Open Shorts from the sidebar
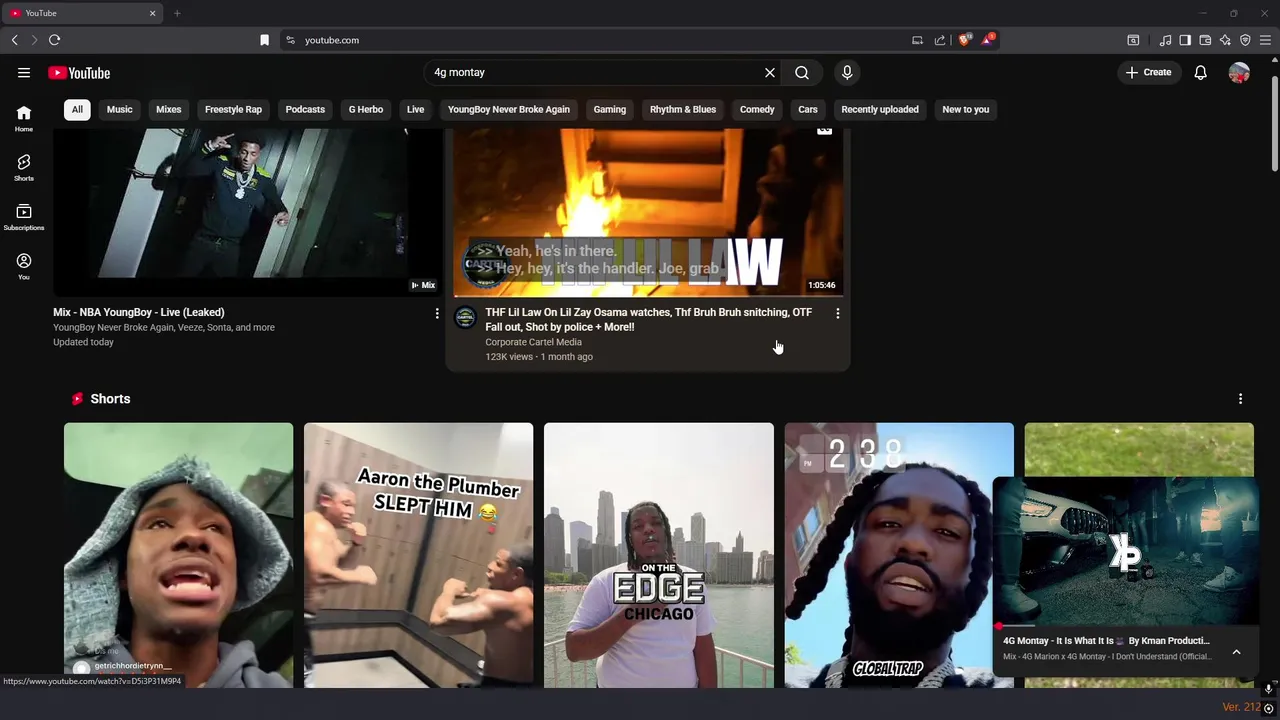Image resolution: width=1280 pixels, height=720 pixels. click(24, 167)
